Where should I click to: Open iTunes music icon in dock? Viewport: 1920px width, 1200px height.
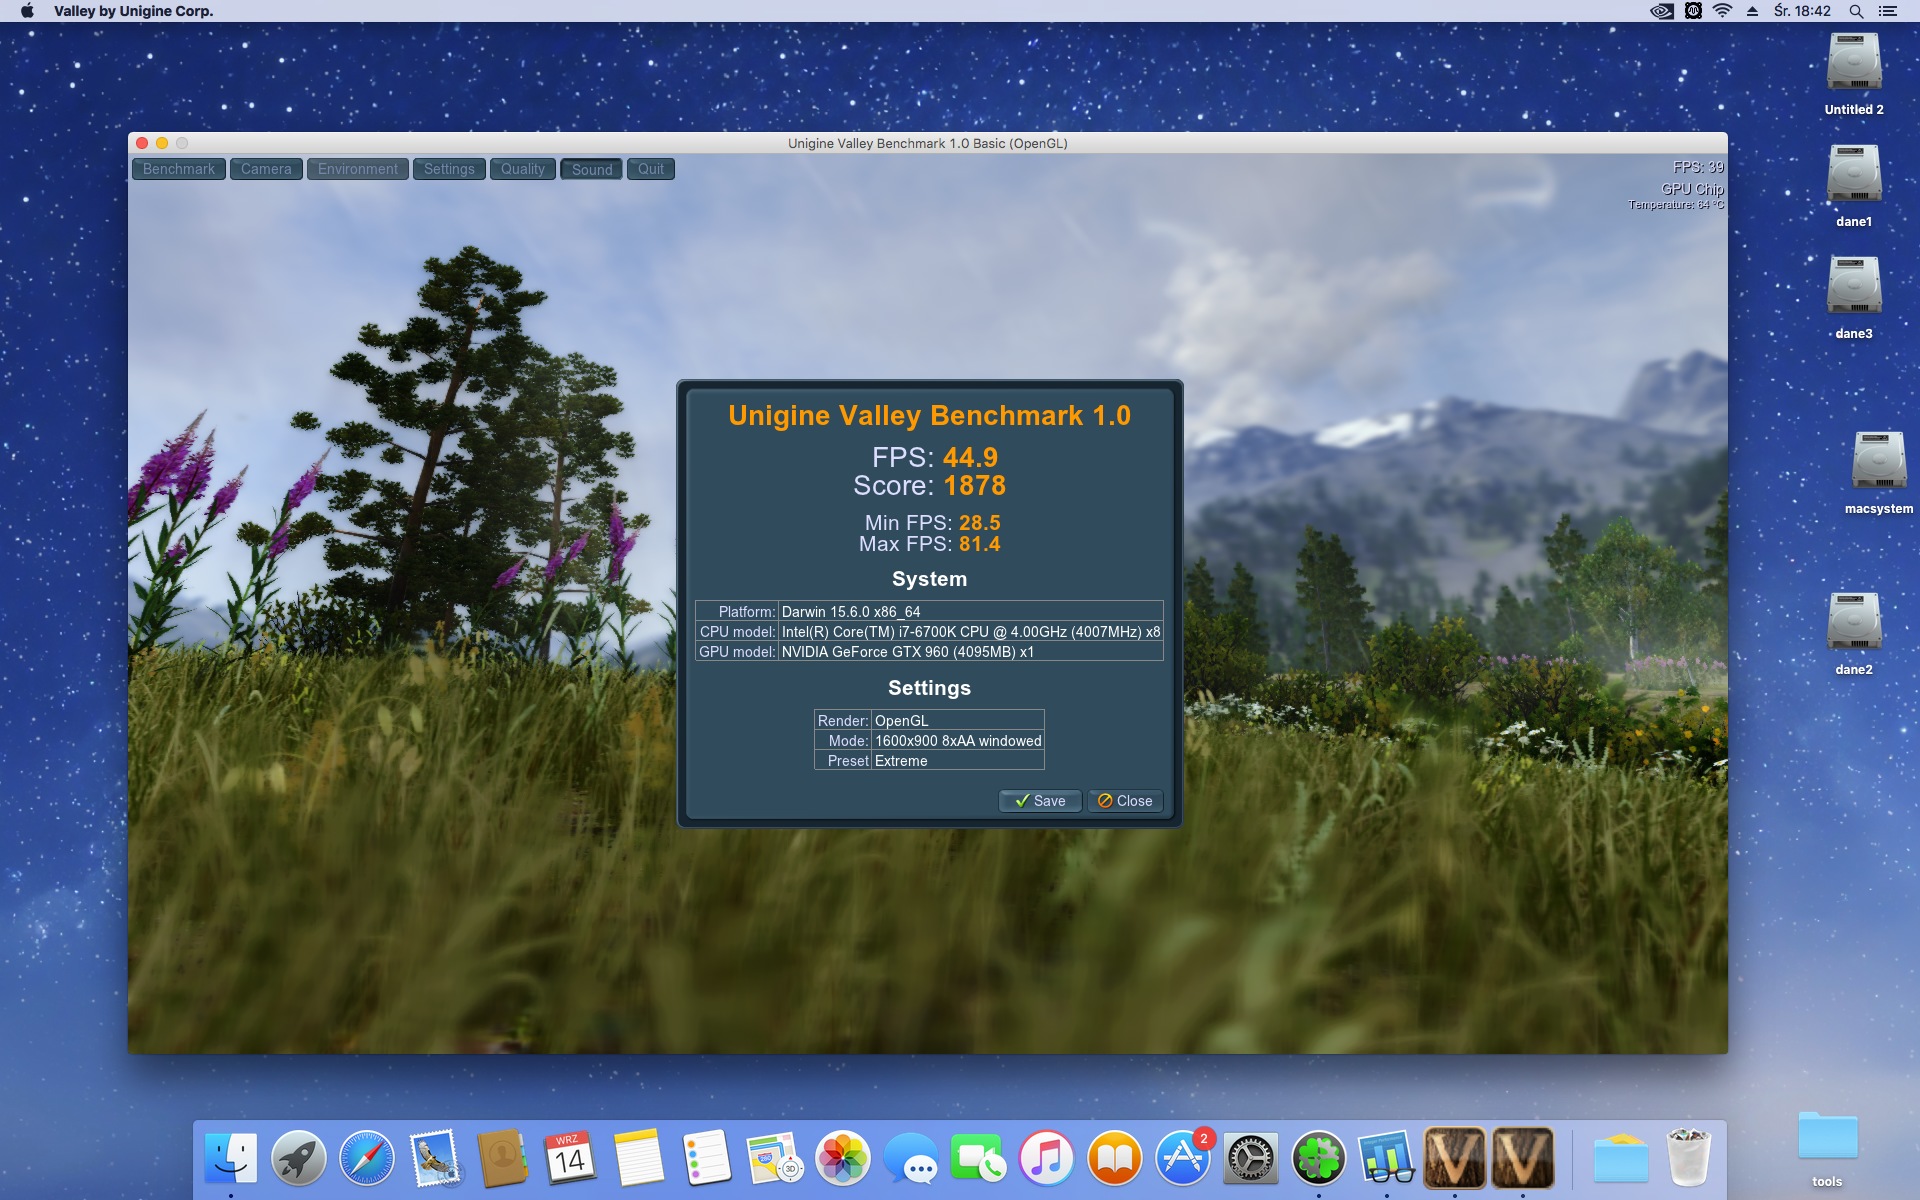[x=1046, y=1158]
